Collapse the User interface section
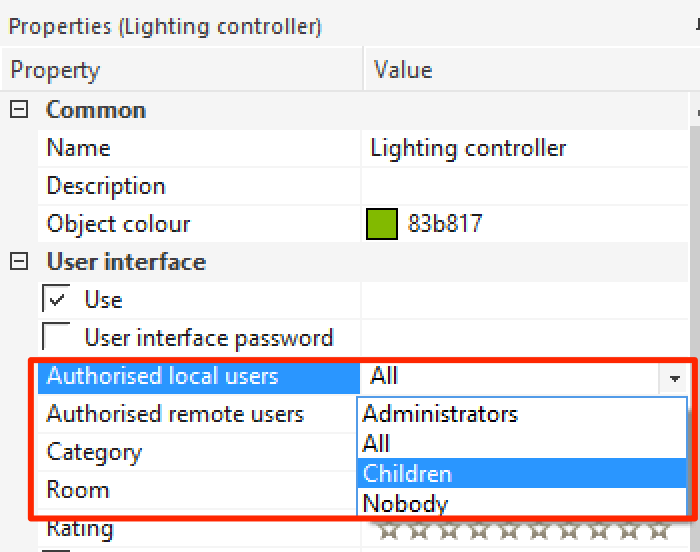Image resolution: width=700 pixels, height=552 pixels. tap(18, 262)
